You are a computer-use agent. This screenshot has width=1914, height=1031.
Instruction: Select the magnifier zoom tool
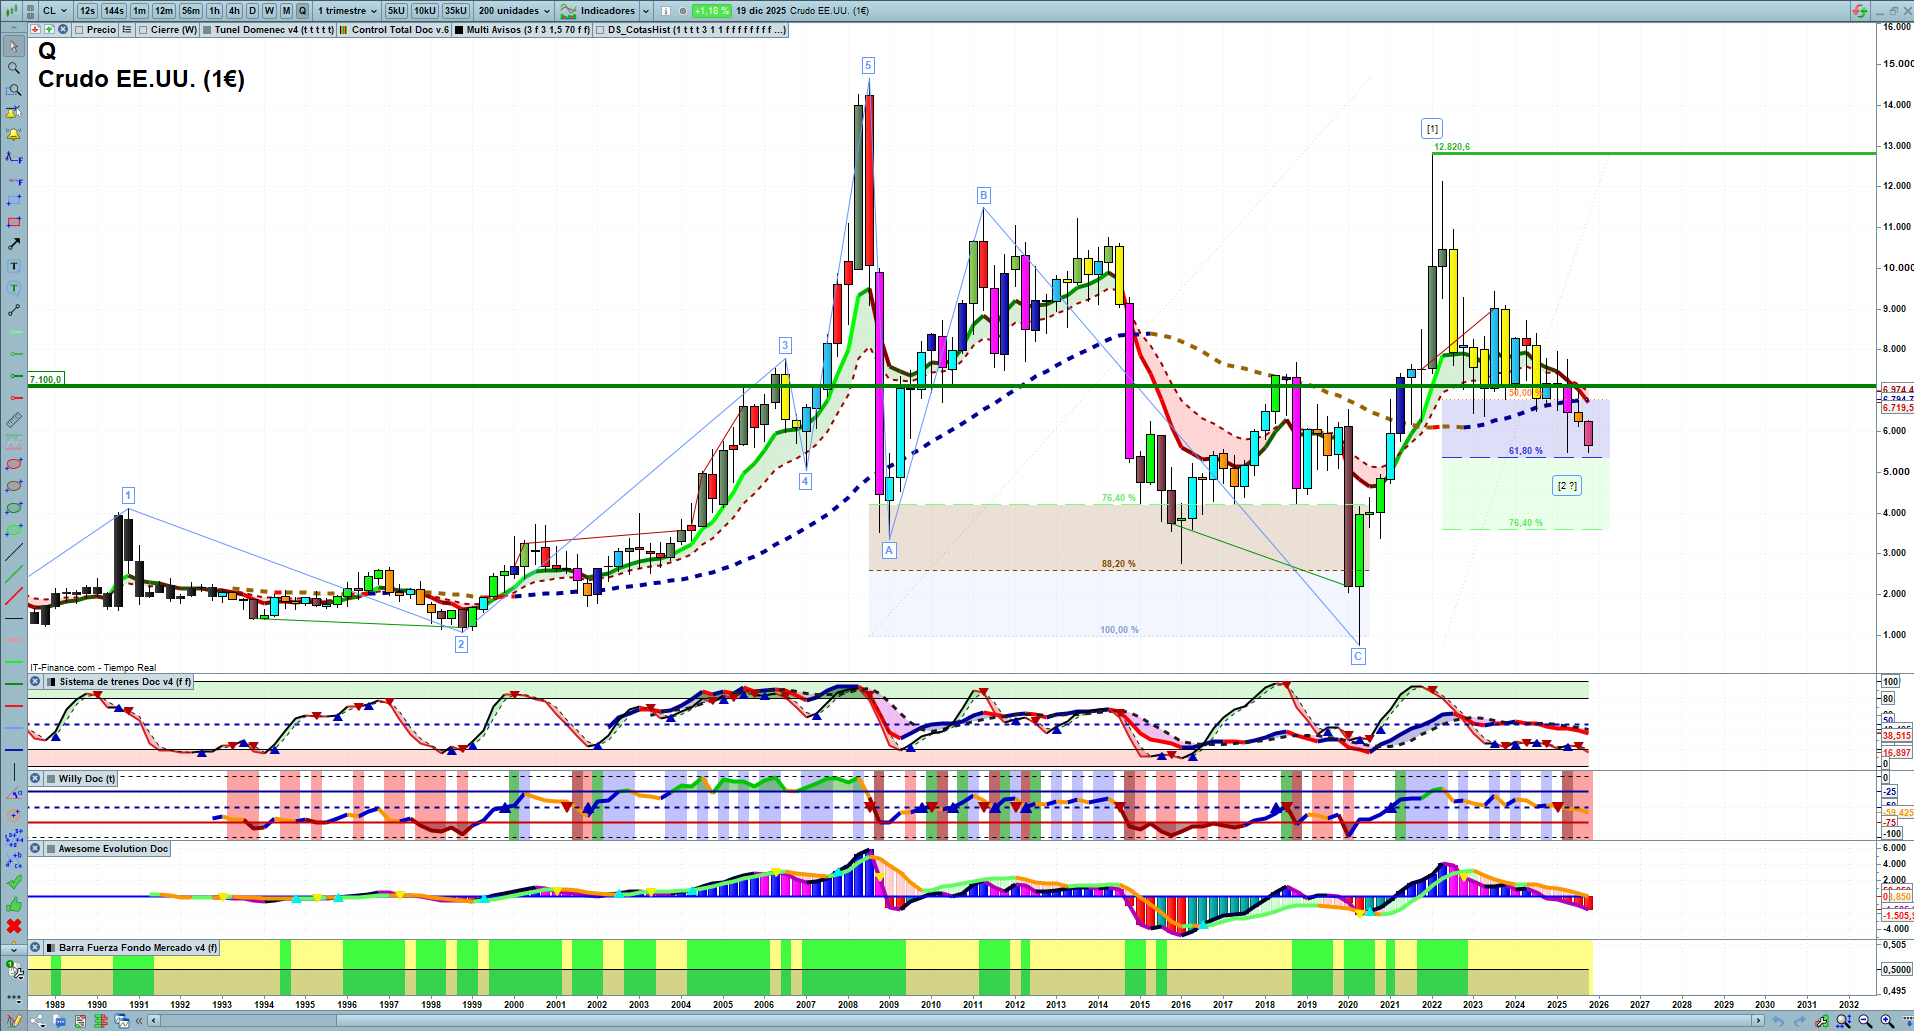[14, 68]
